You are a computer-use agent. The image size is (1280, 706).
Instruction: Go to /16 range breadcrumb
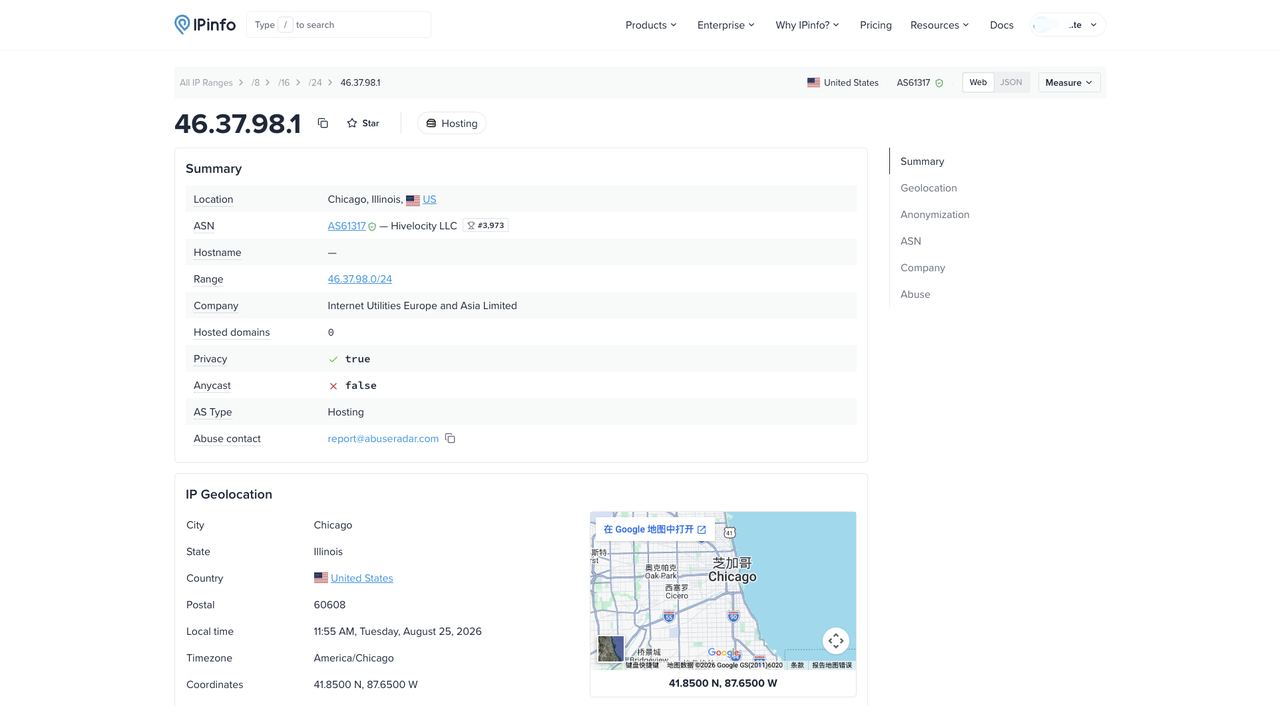click(x=284, y=83)
